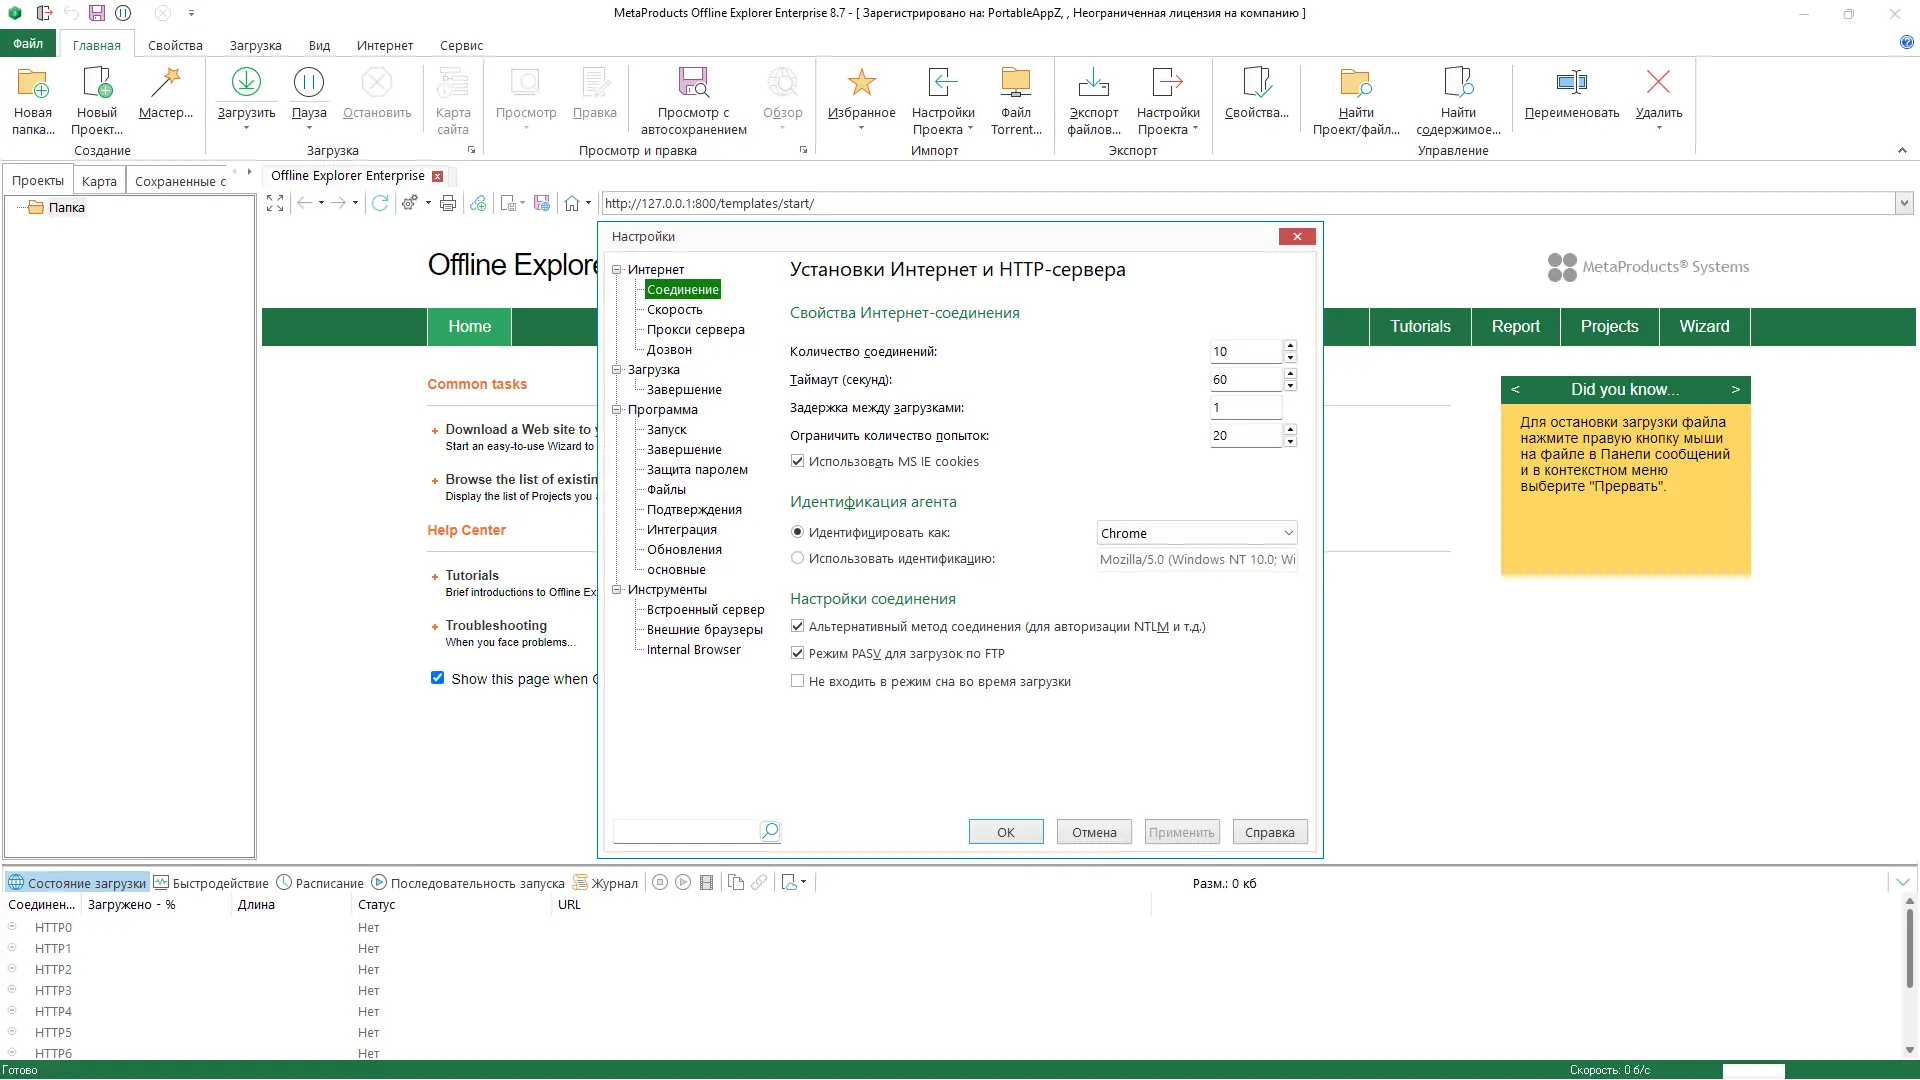Open the Сервис ribbon tab
The height and width of the screenshot is (1080, 1920).
point(461,45)
